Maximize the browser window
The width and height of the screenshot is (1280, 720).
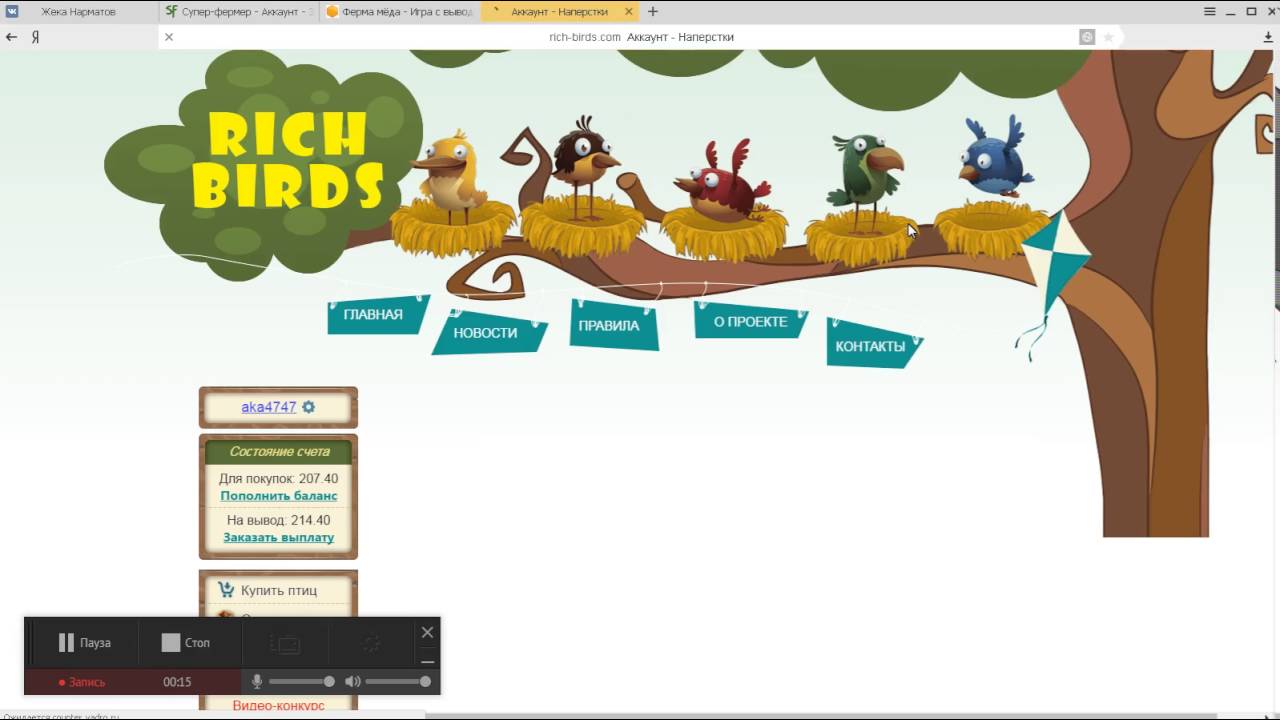point(1251,12)
